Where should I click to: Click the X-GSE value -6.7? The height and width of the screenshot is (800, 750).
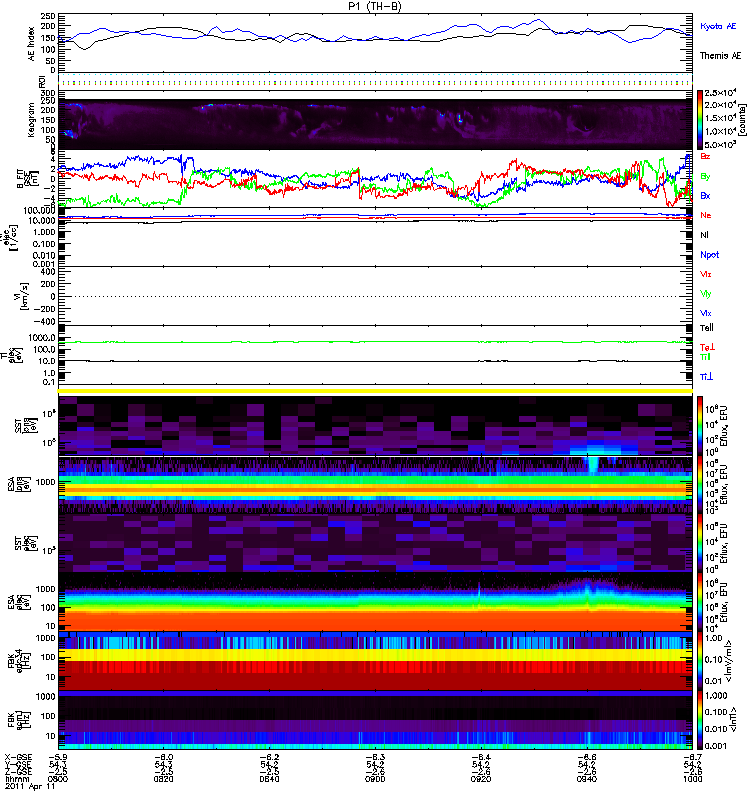pos(693,758)
